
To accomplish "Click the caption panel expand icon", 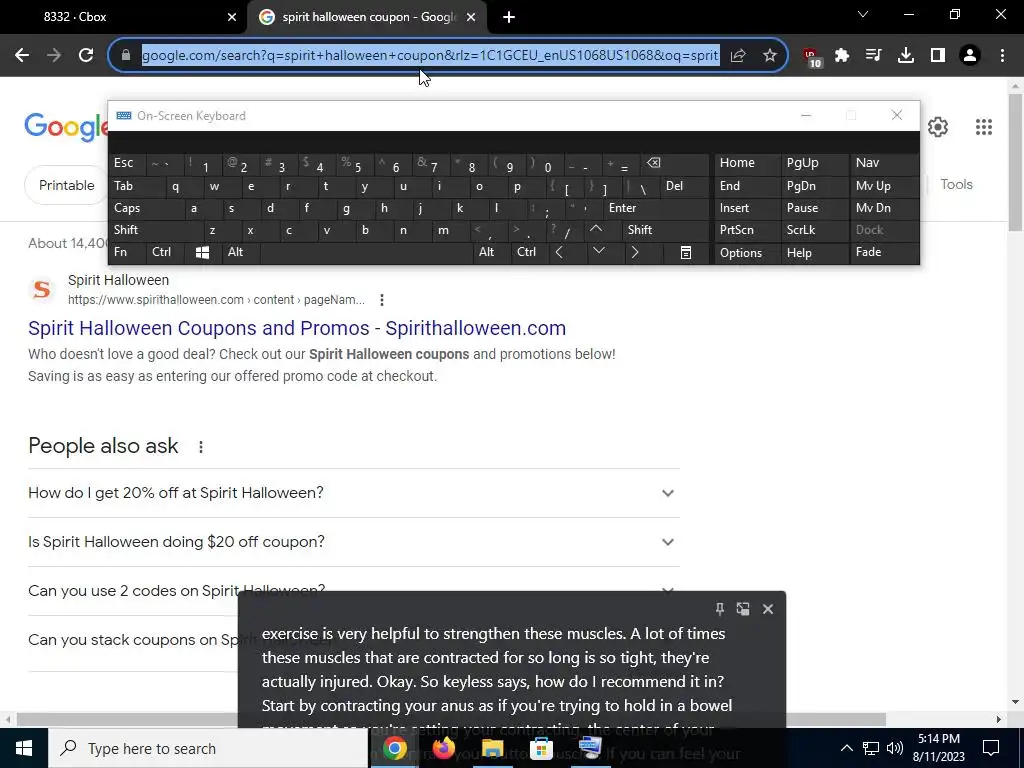I will 743,609.
